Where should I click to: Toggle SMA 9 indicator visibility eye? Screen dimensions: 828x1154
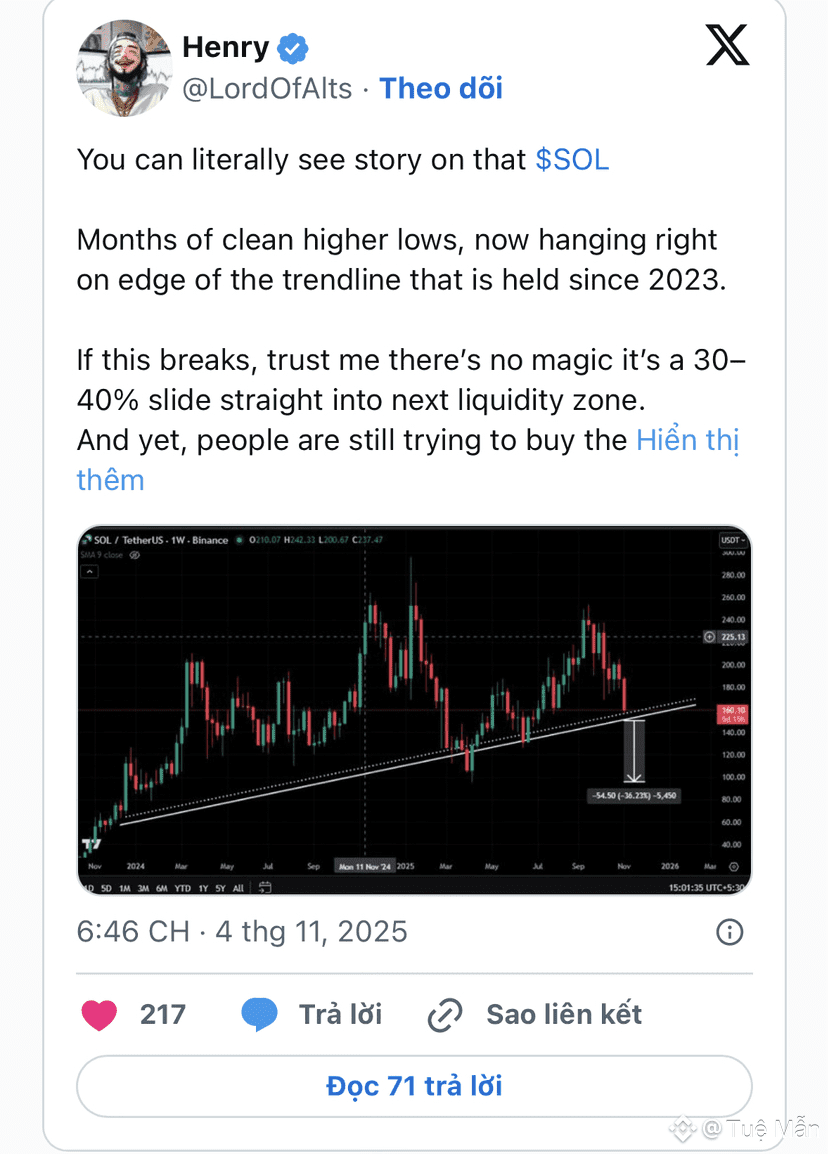click(134, 554)
